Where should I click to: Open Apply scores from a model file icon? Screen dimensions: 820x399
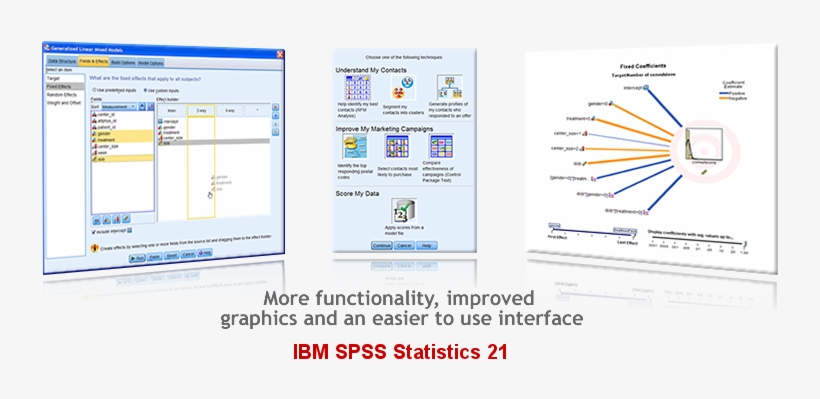coord(404,211)
